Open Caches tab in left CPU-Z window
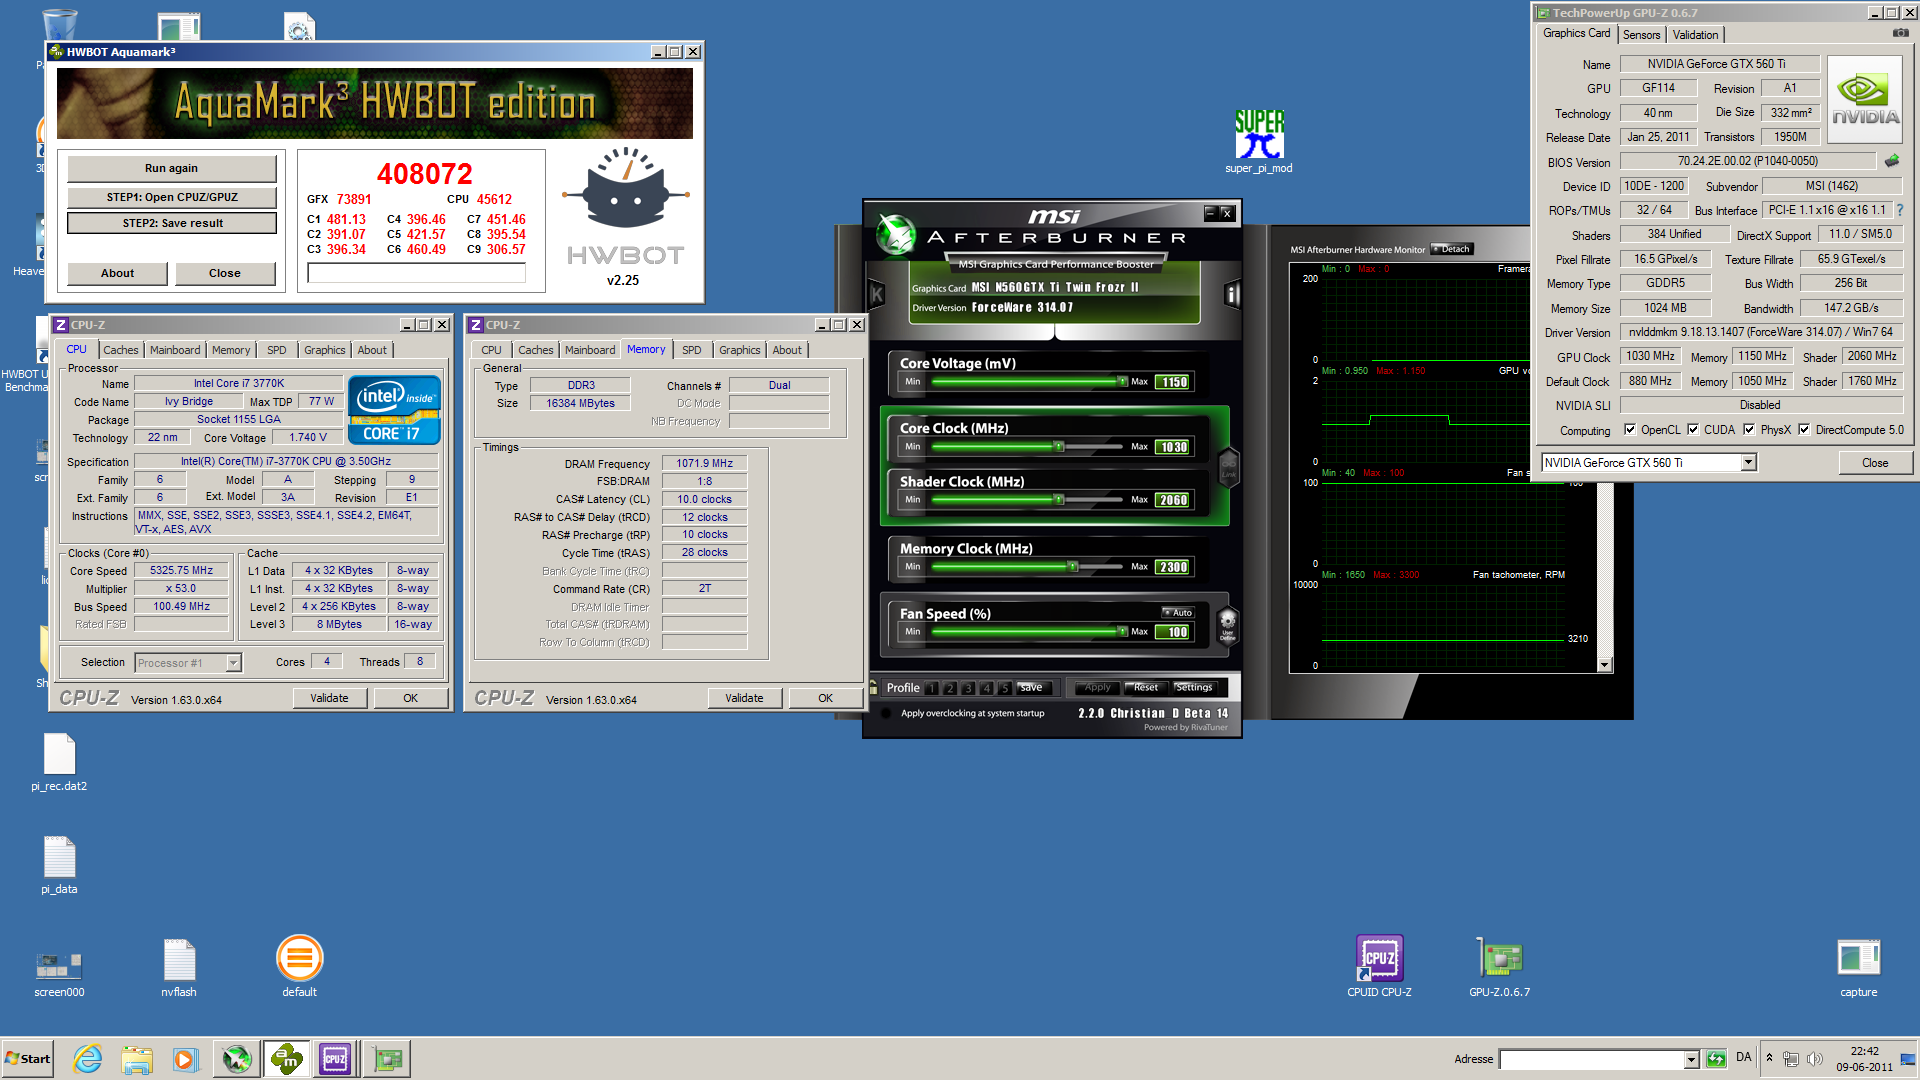This screenshot has width=1920, height=1080. (121, 350)
